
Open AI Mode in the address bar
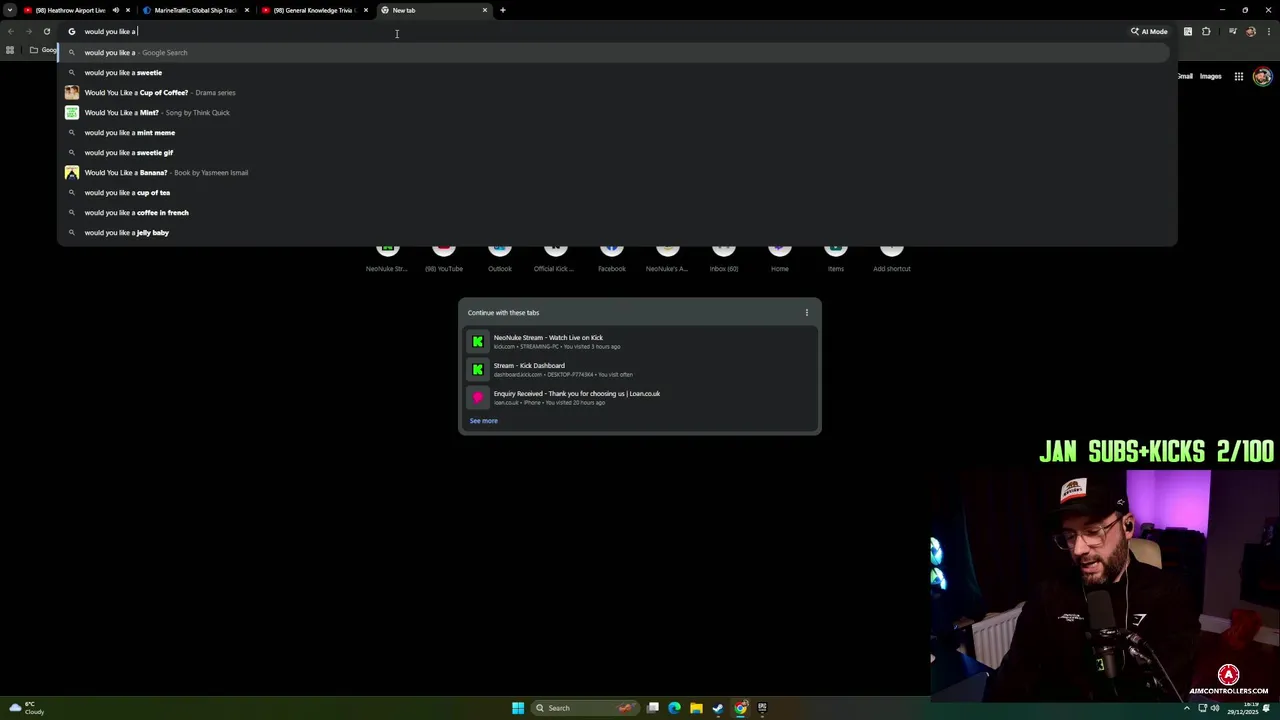pos(1149,31)
